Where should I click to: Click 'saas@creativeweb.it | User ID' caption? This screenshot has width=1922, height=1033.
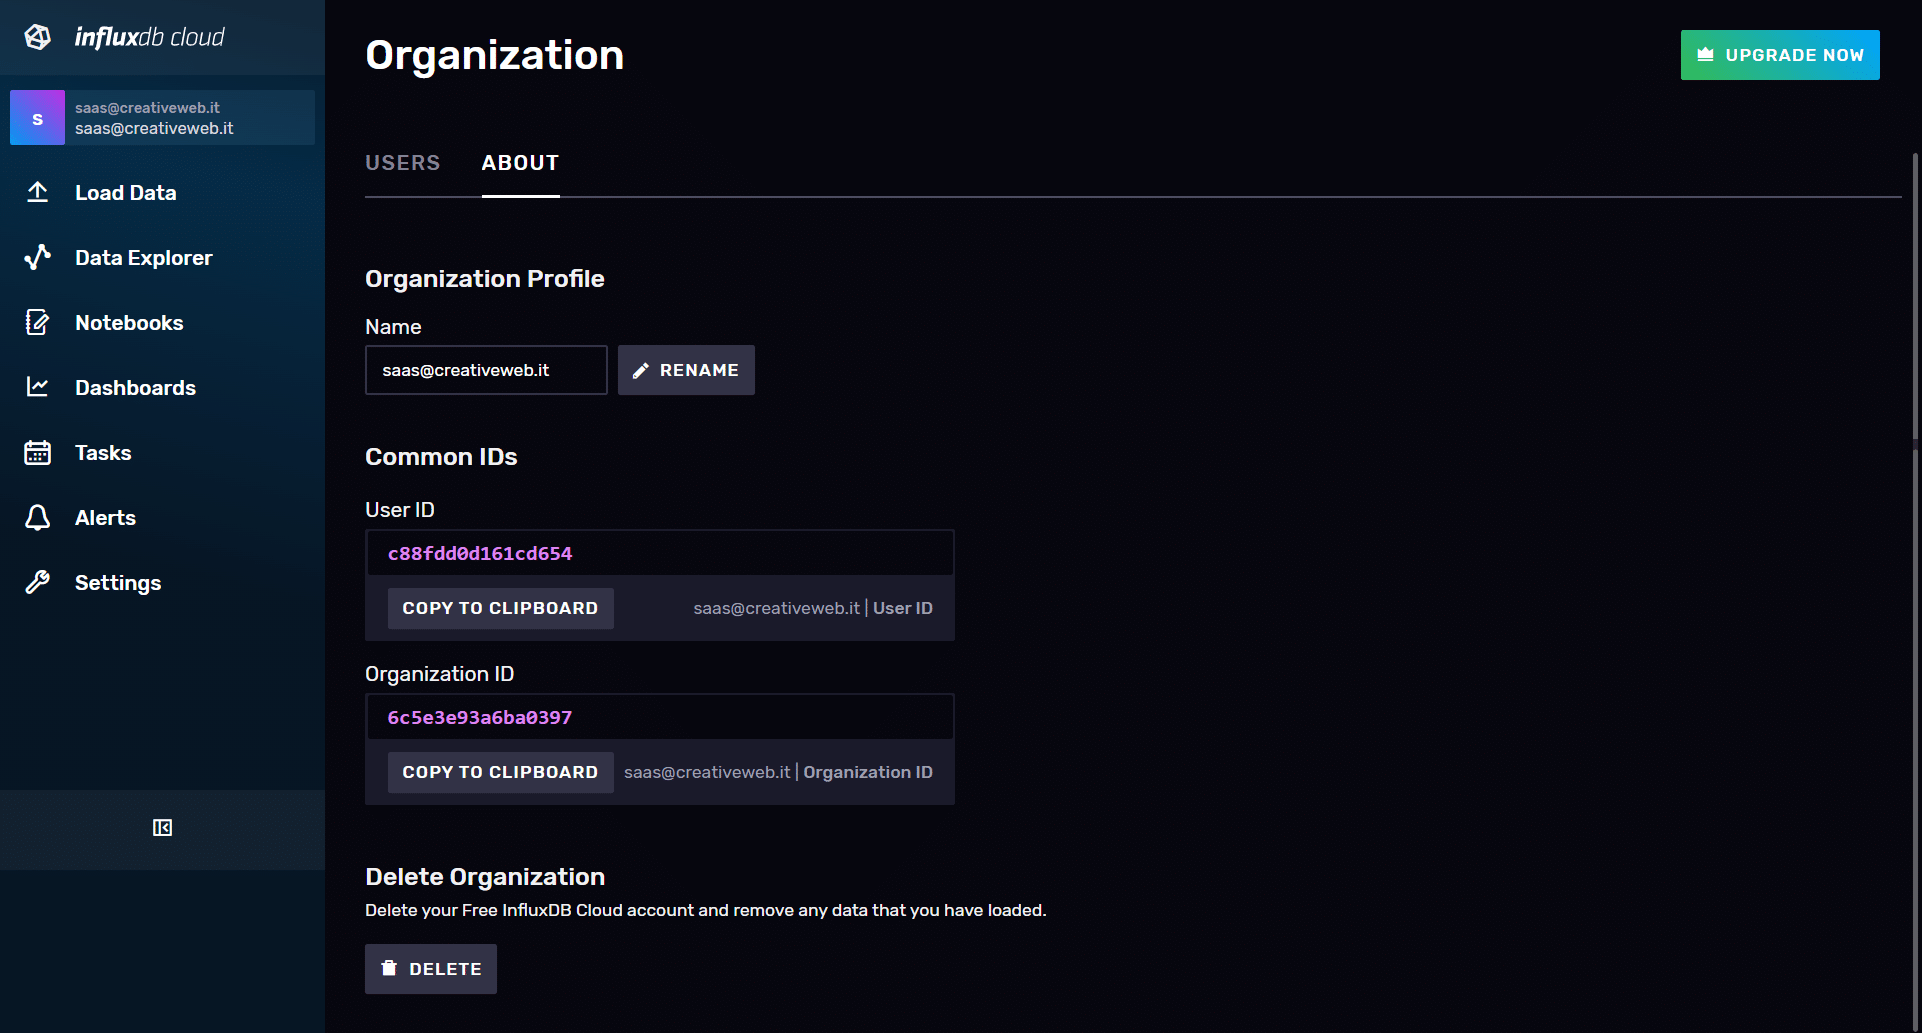[x=813, y=608]
